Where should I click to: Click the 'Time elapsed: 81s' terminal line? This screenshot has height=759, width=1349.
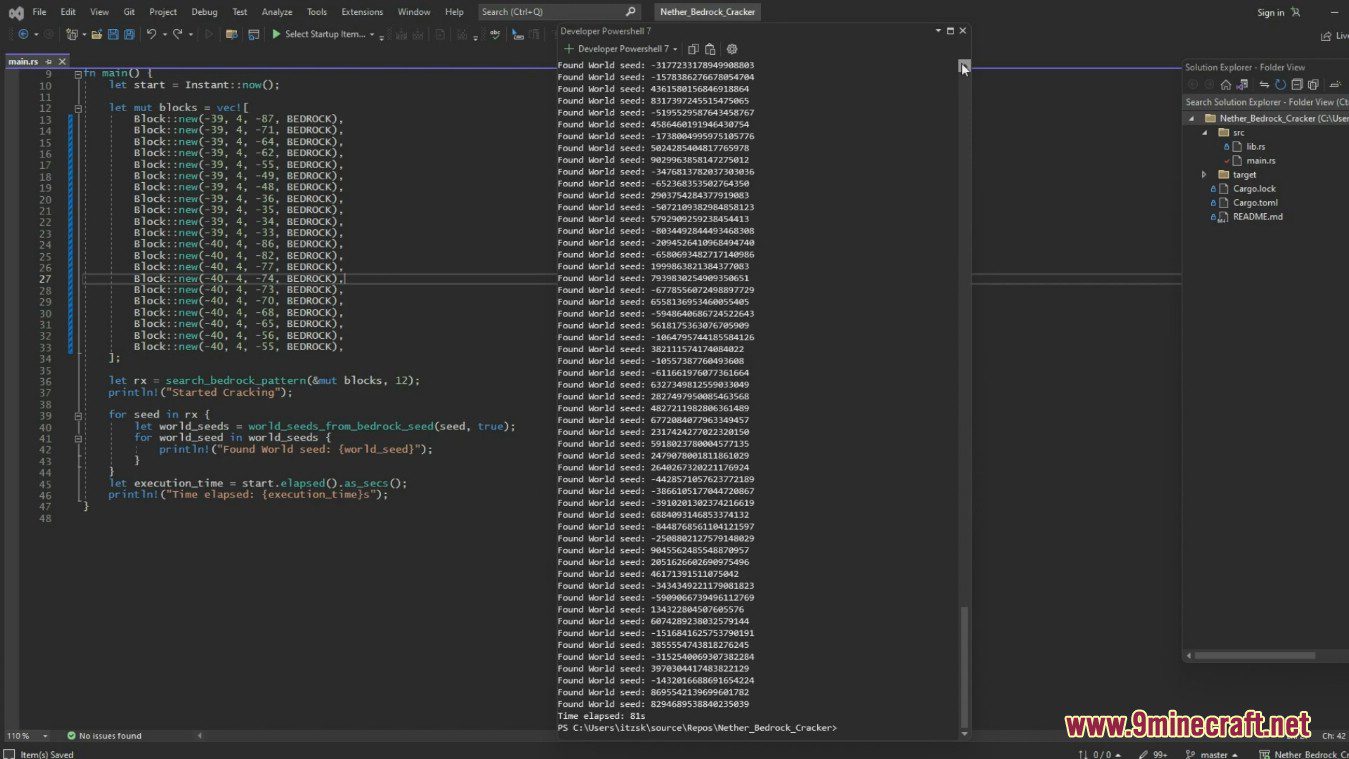tap(601, 716)
